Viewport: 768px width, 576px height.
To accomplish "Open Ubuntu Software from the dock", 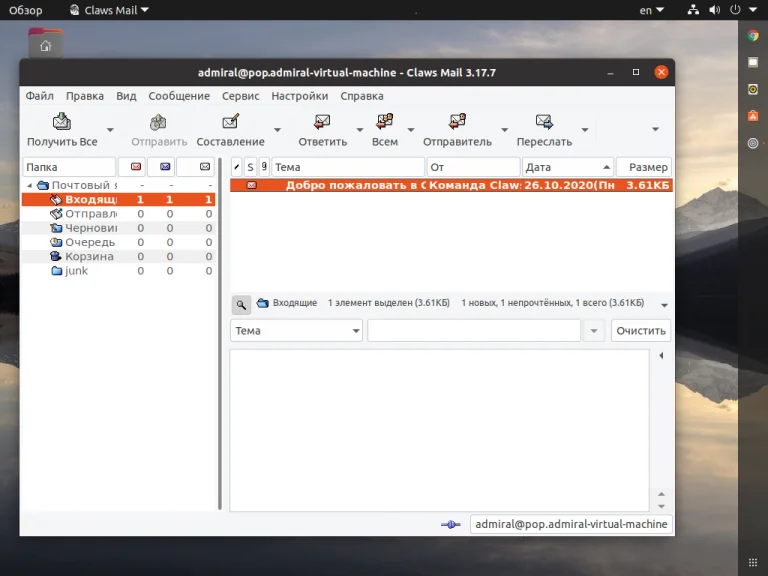I will [x=753, y=116].
